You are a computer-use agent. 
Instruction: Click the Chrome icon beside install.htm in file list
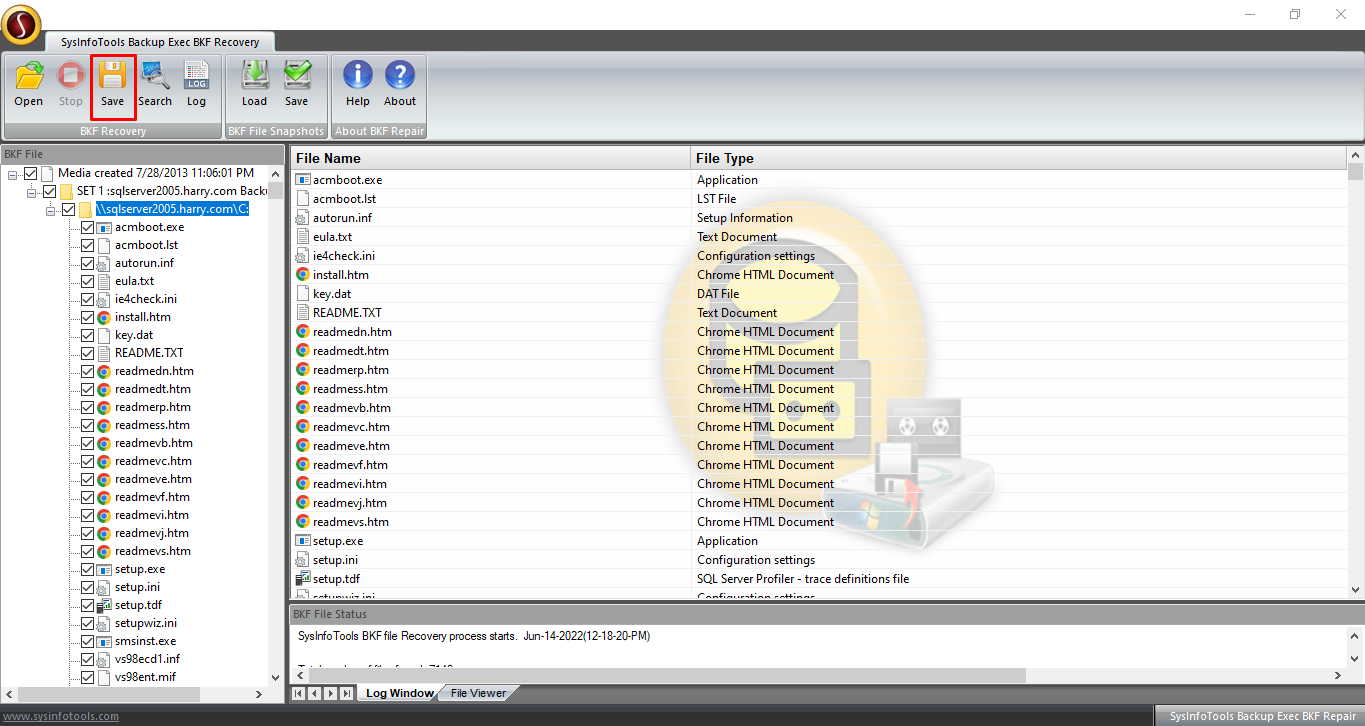(x=303, y=275)
